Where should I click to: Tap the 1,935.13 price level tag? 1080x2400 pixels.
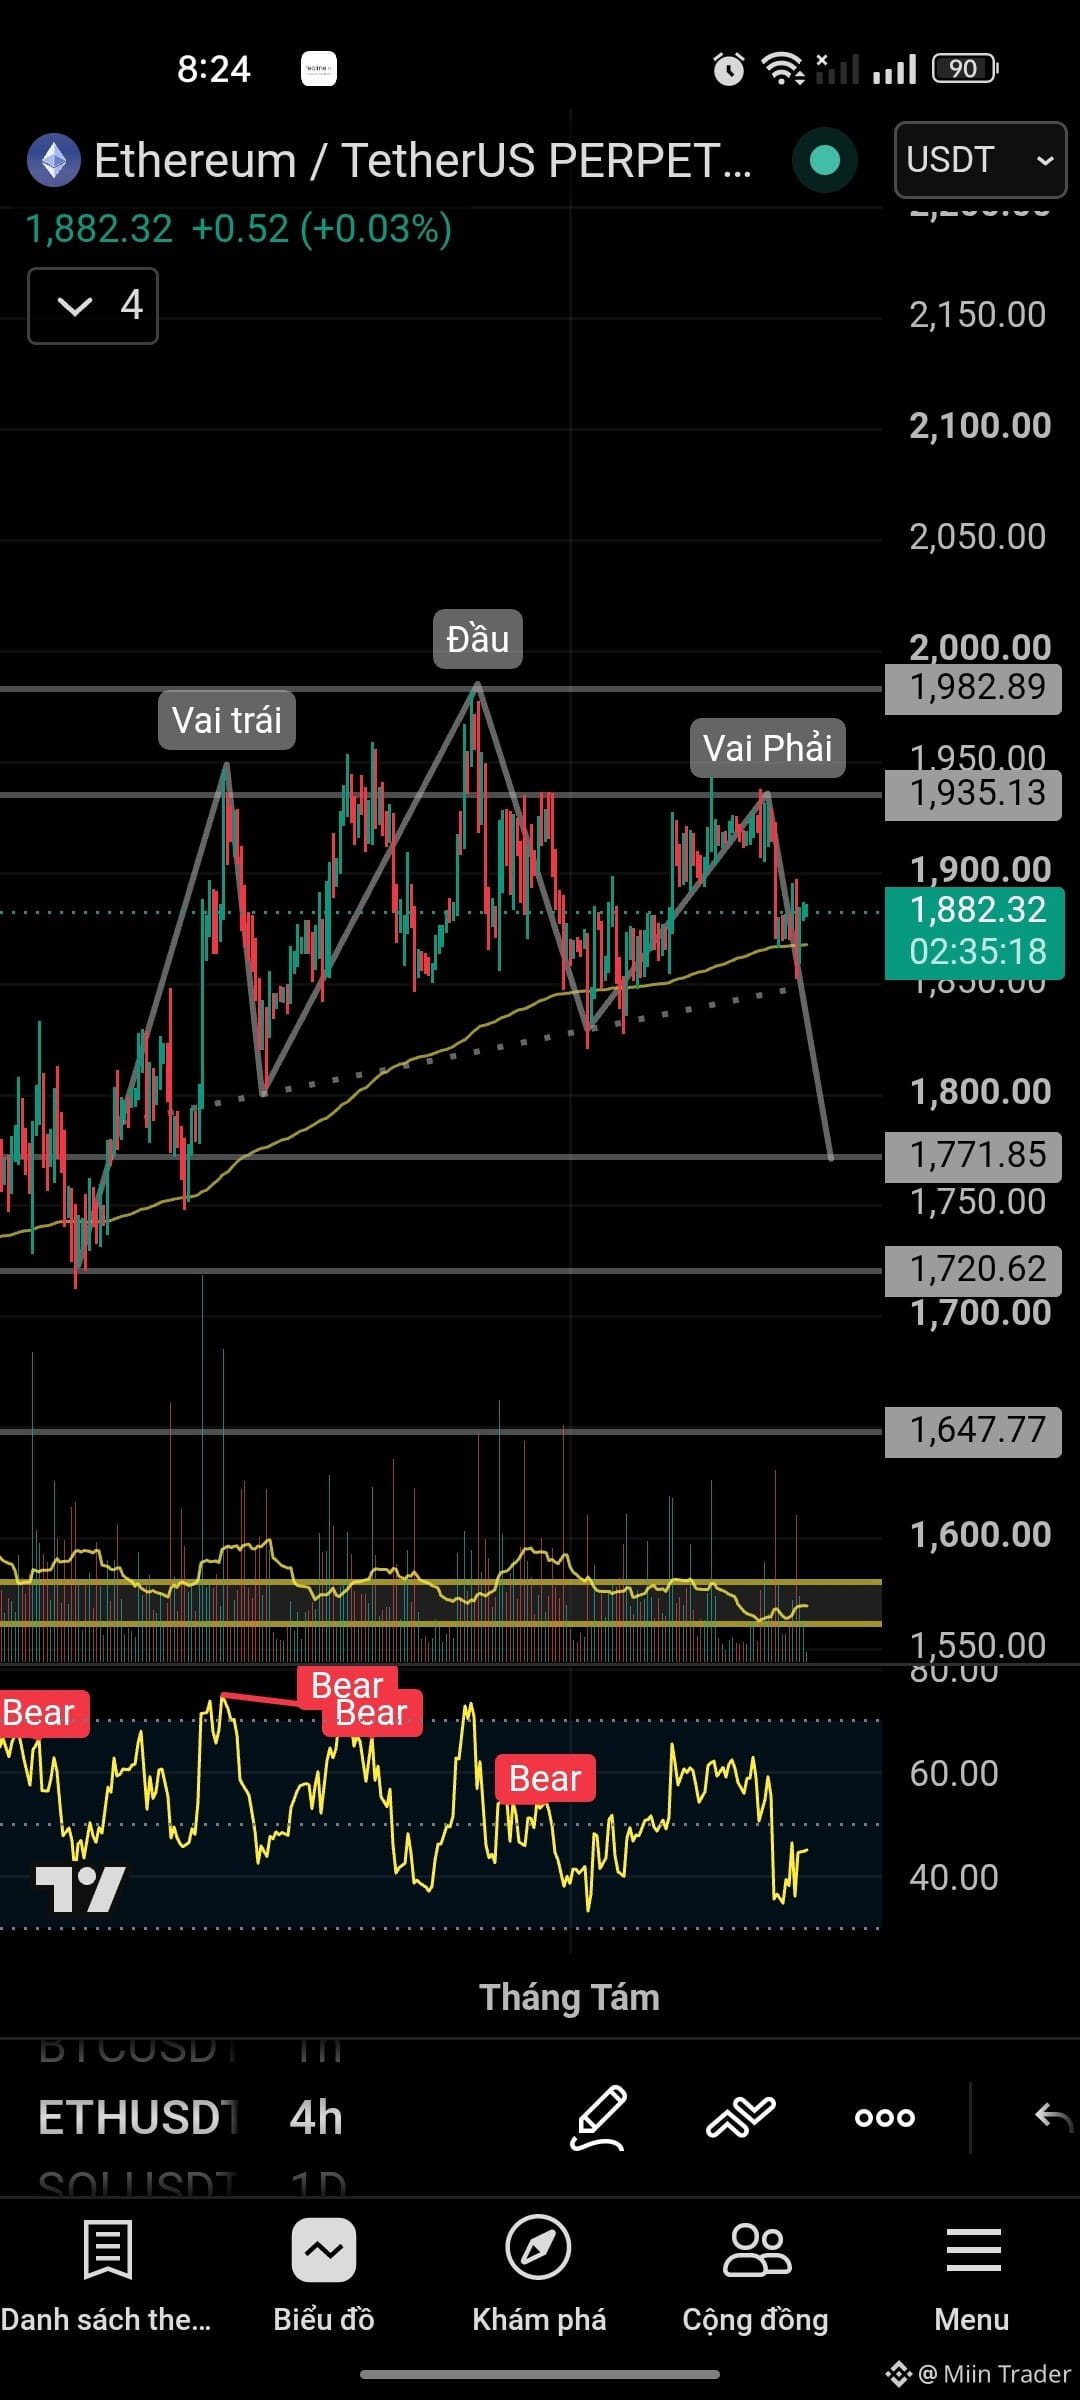pyautogui.click(x=973, y=794)
